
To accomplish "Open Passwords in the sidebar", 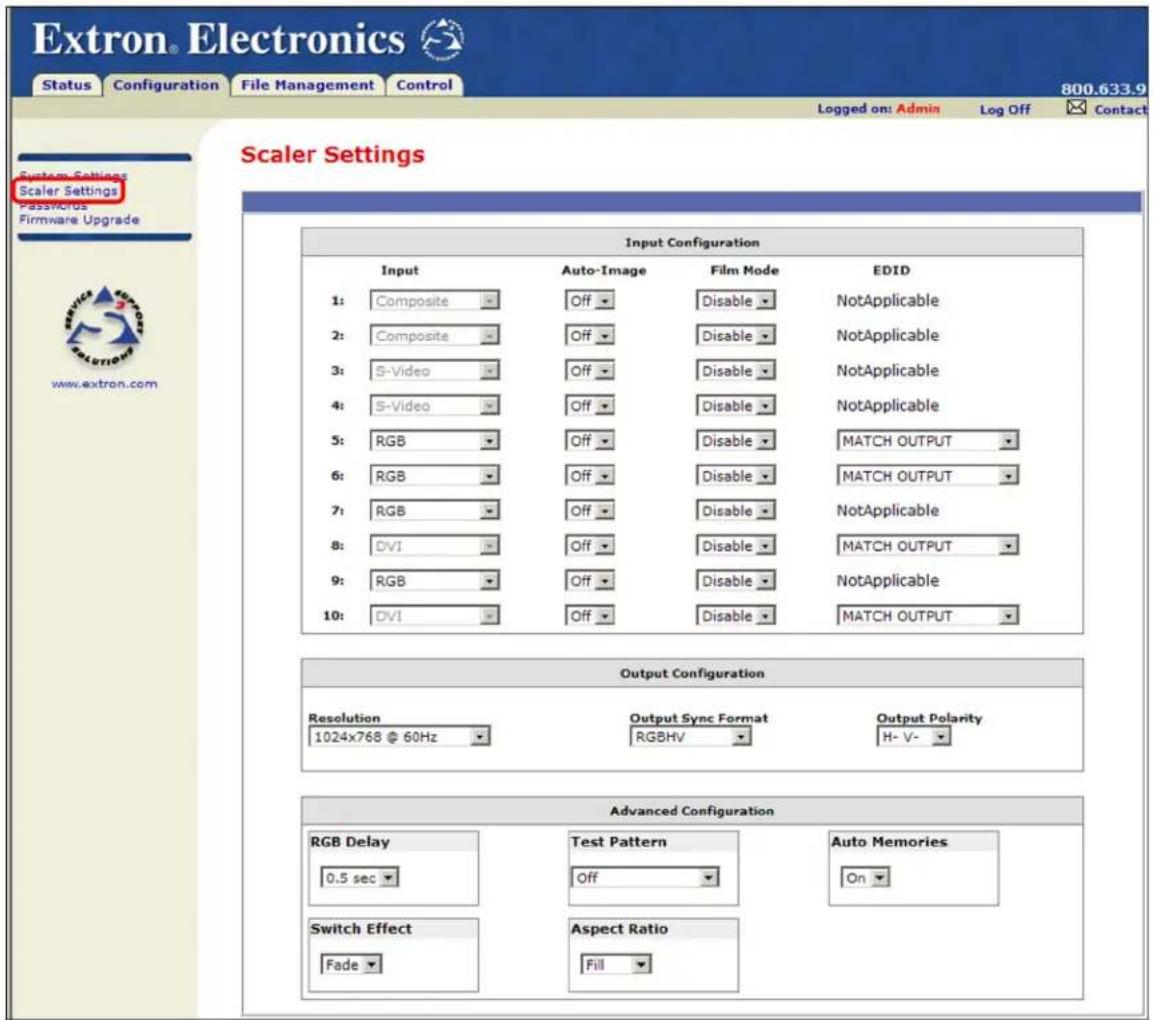I will (53, 205).
